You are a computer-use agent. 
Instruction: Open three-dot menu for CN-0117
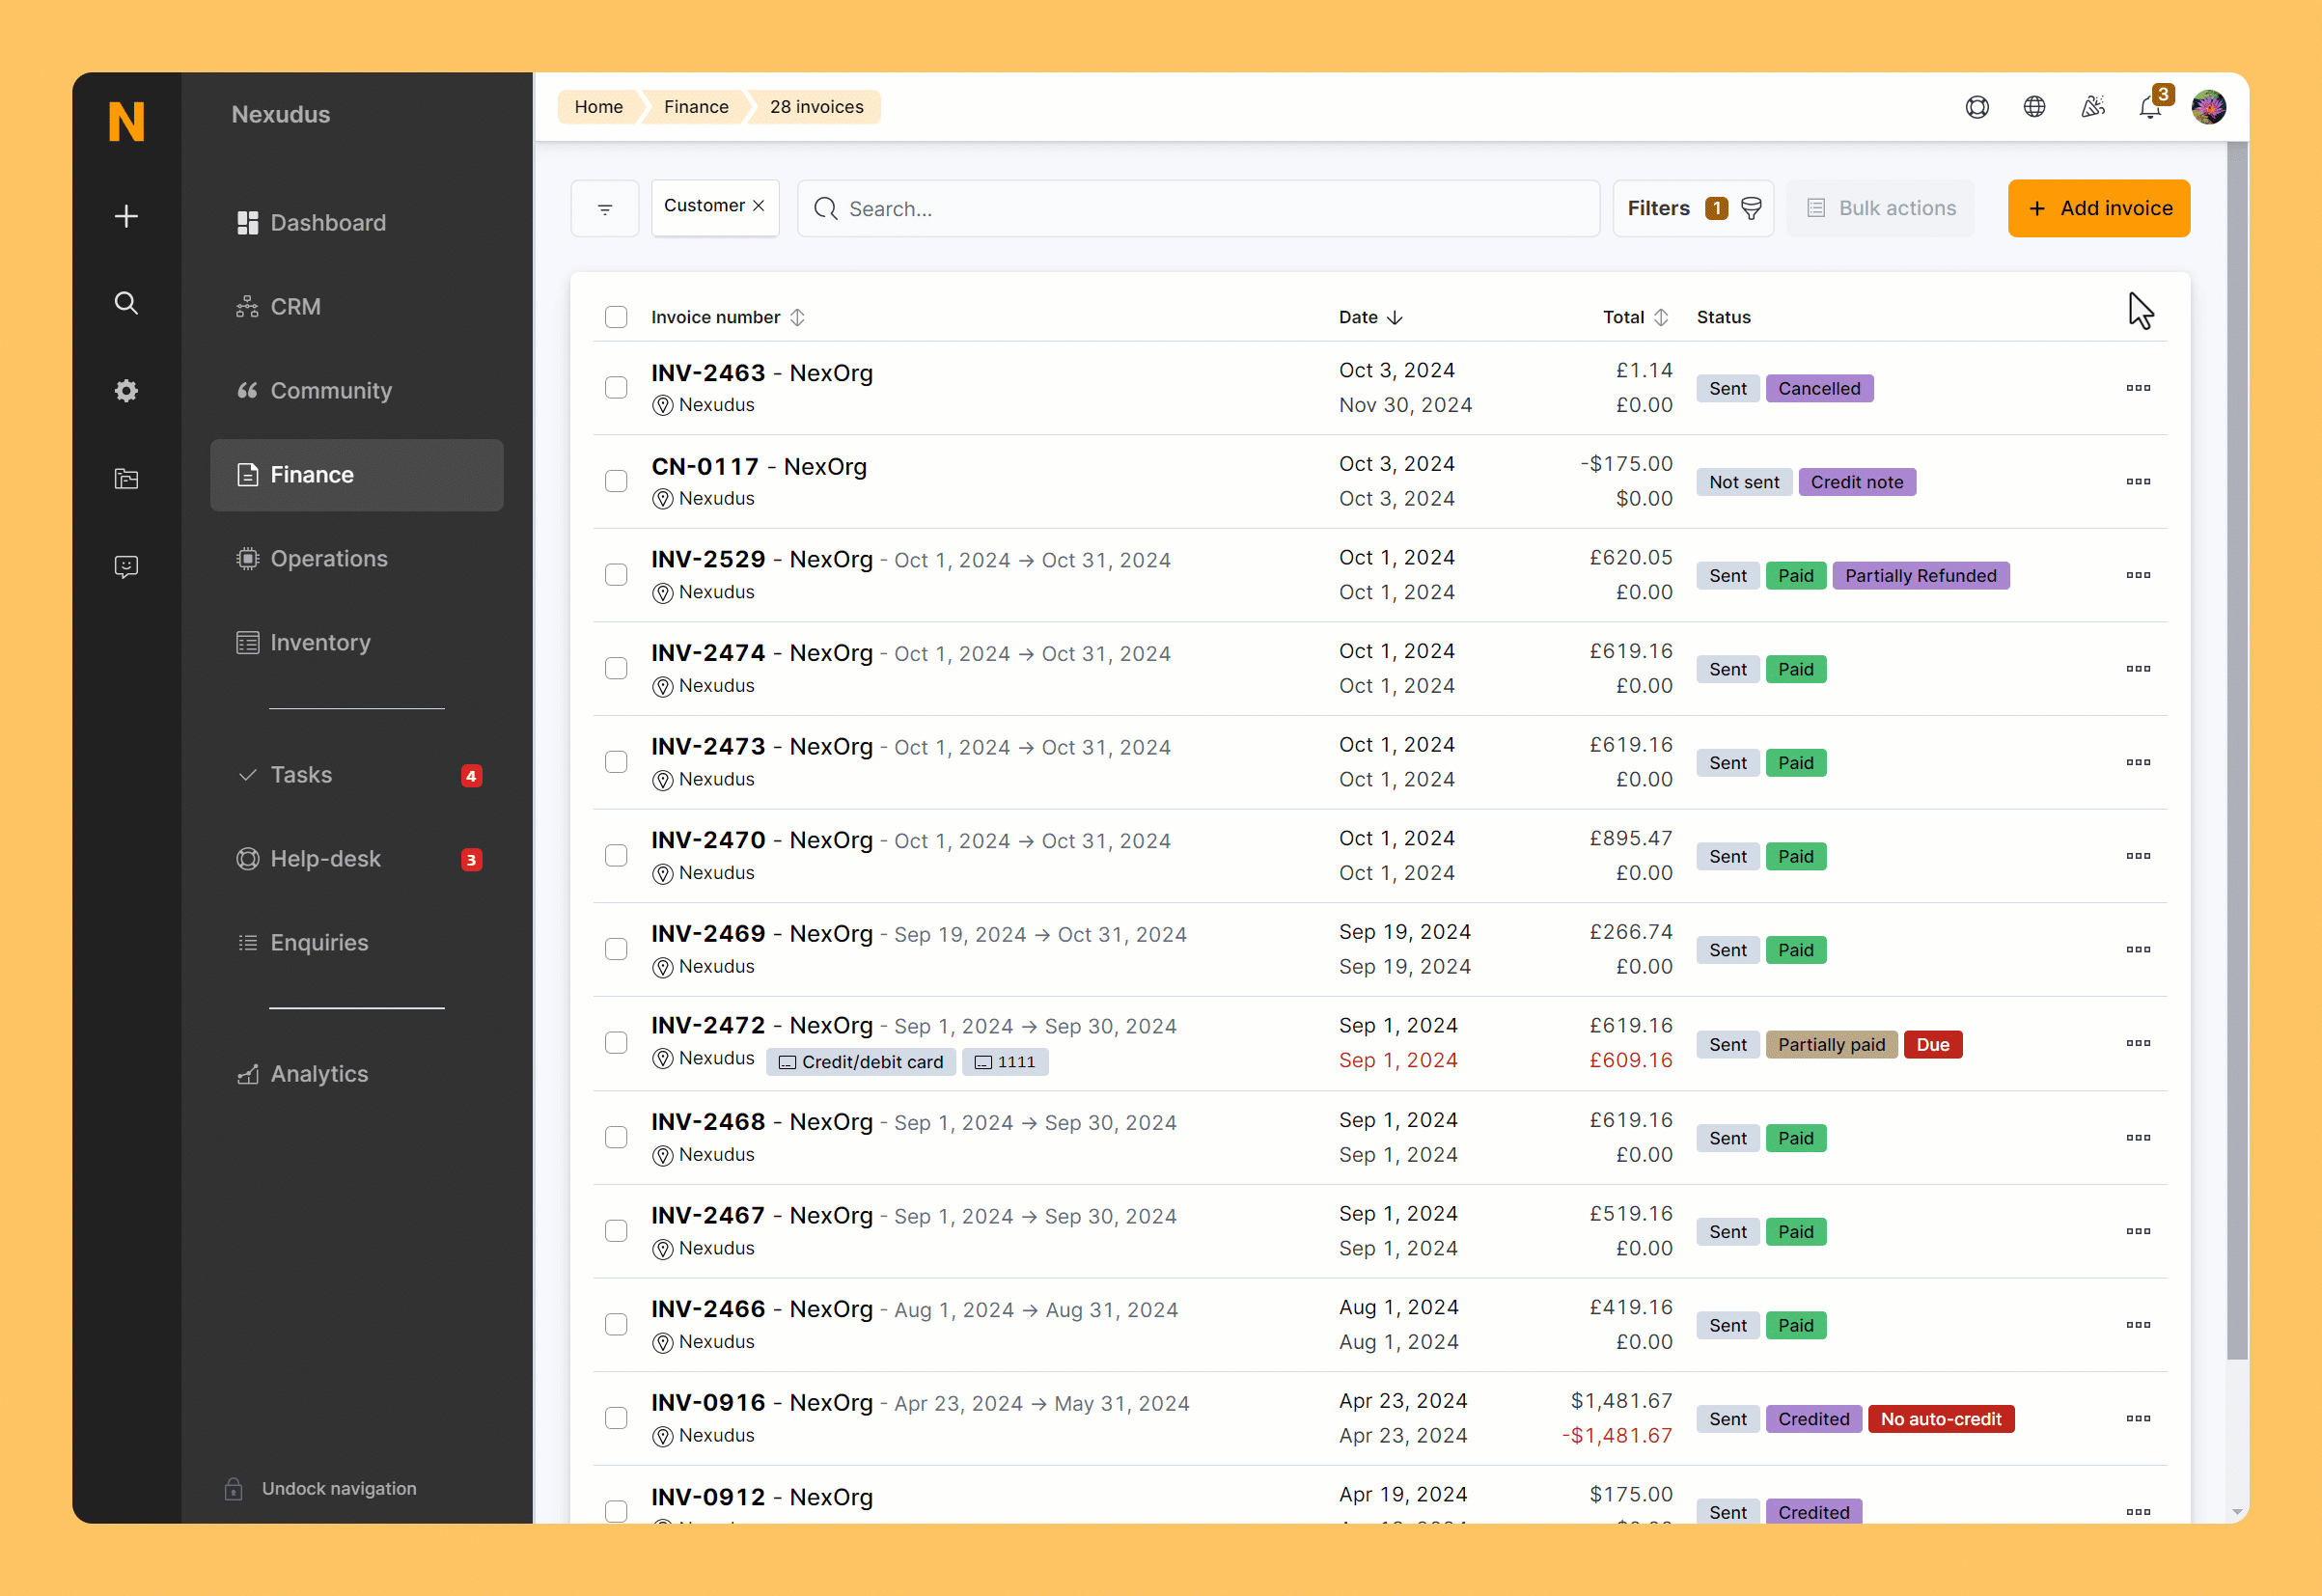(x=2138, y=482)
